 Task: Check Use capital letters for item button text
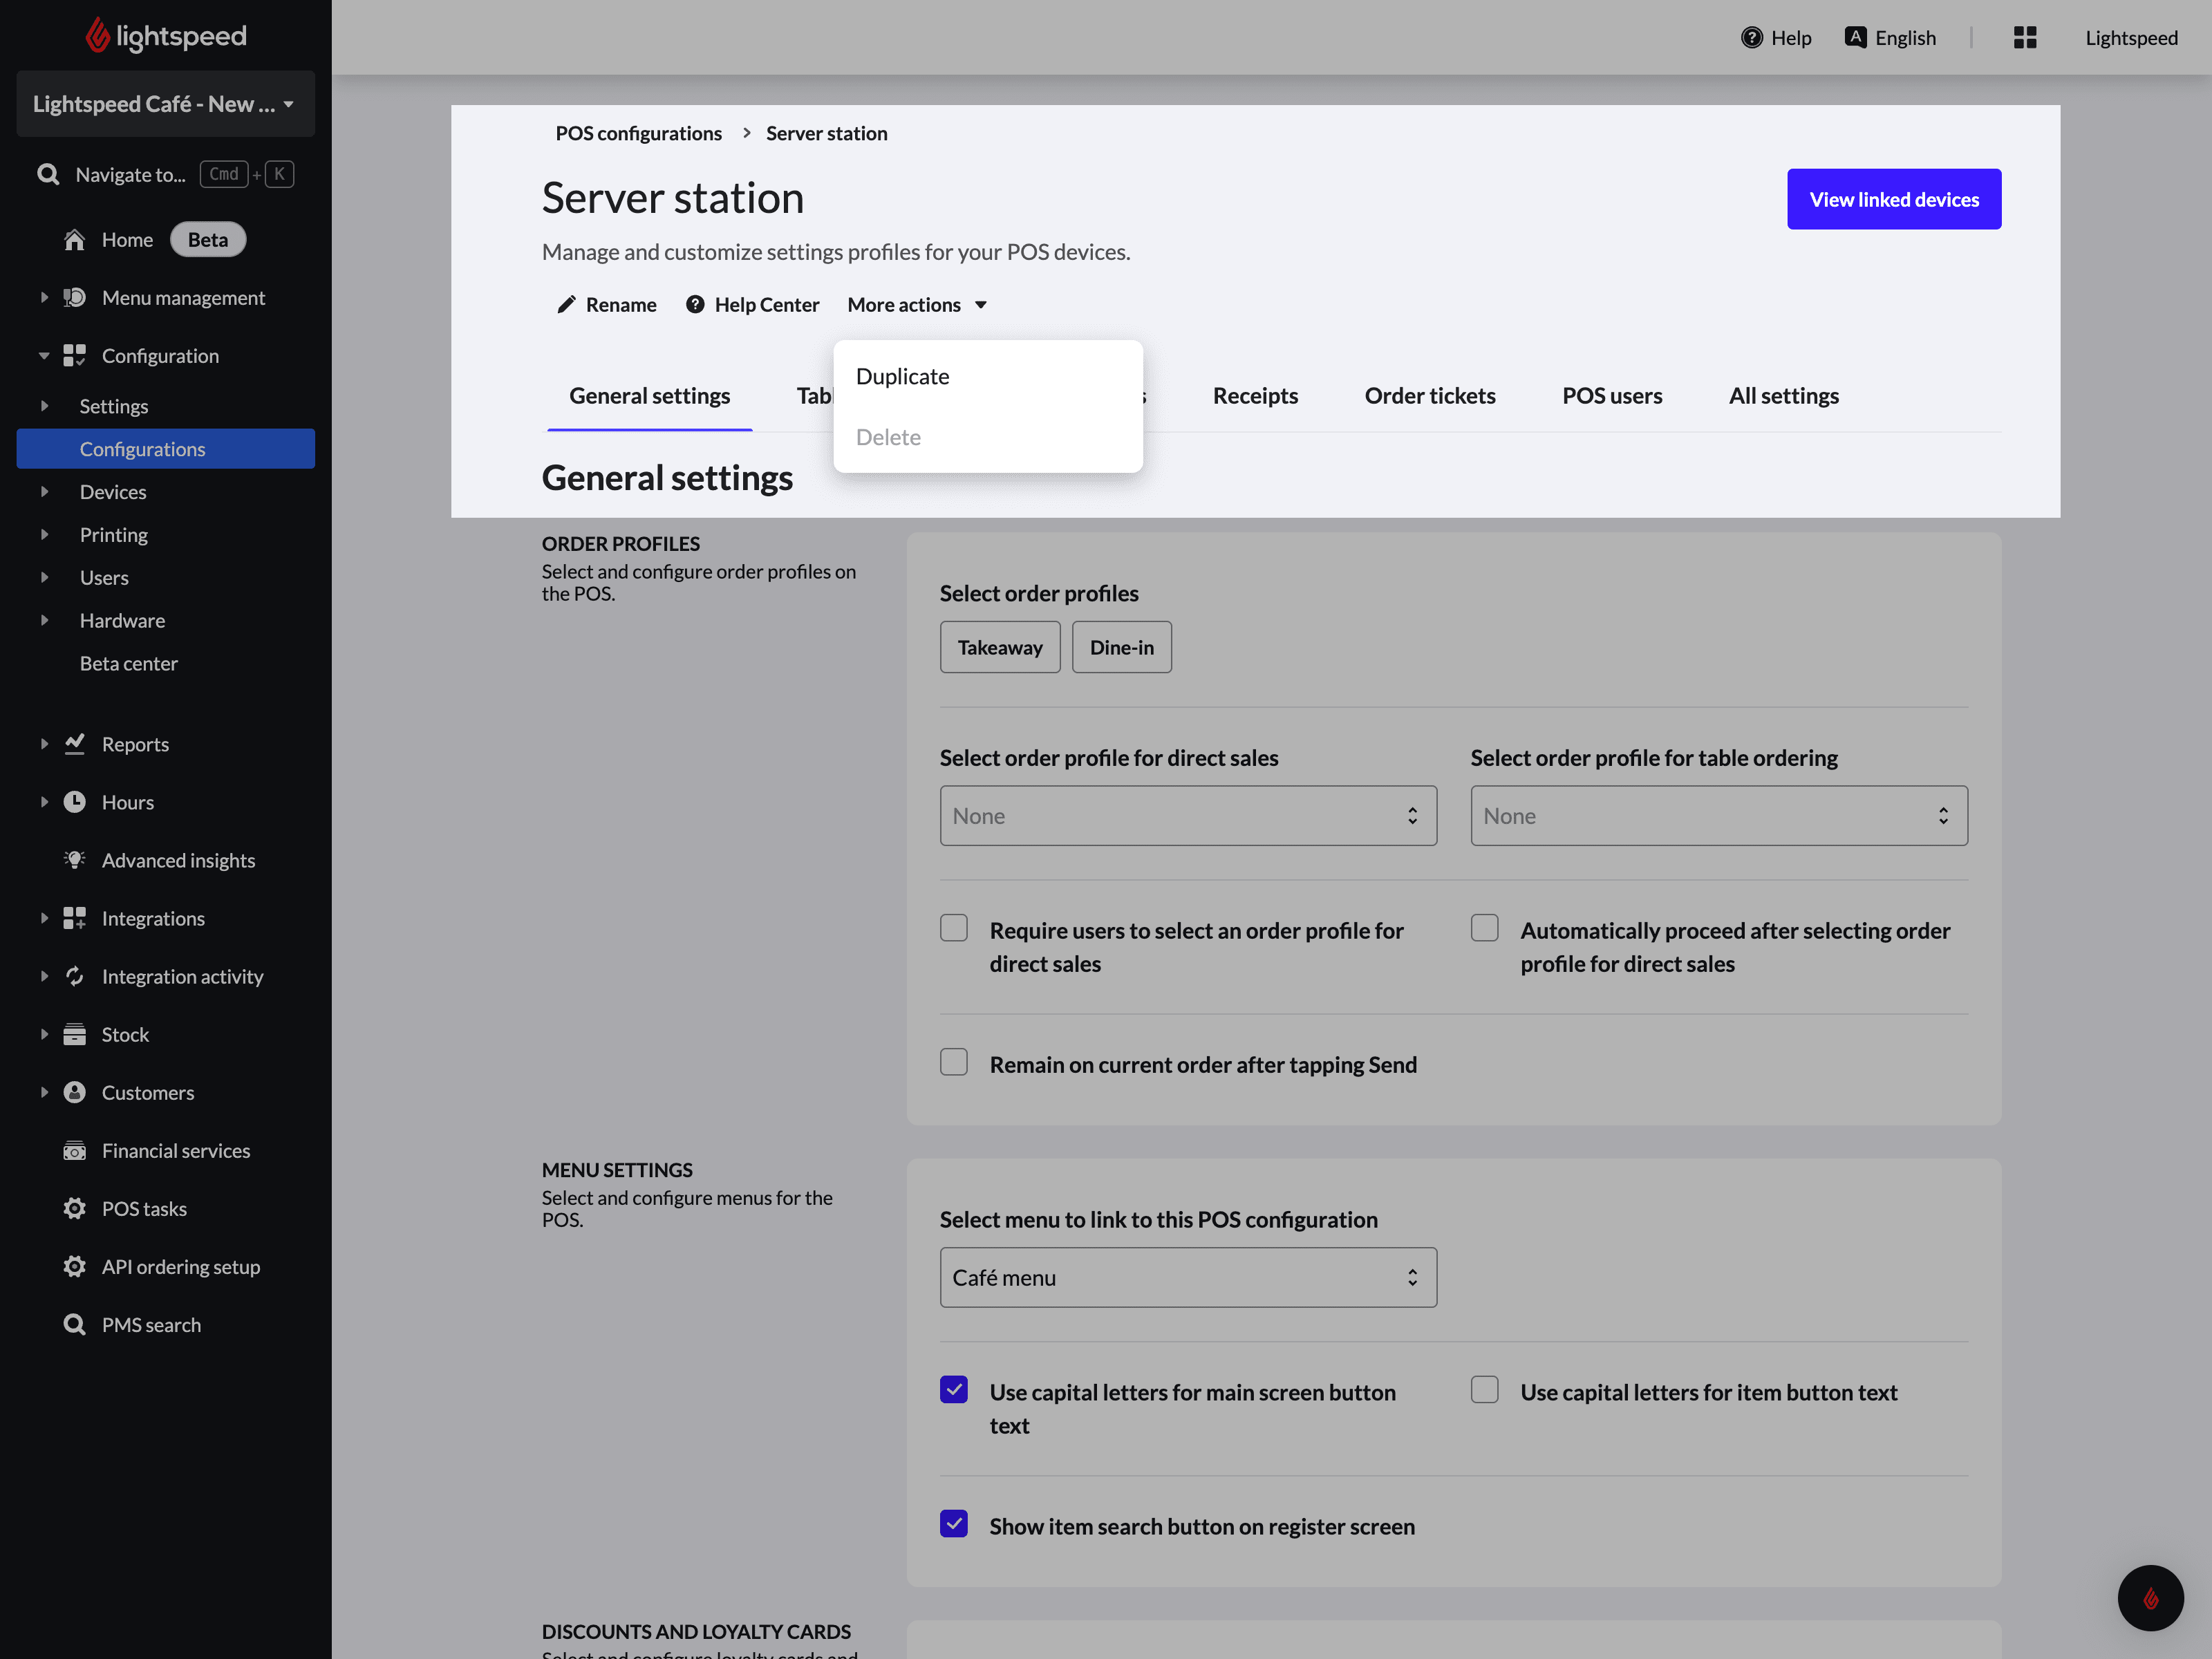(1485, 1391)
